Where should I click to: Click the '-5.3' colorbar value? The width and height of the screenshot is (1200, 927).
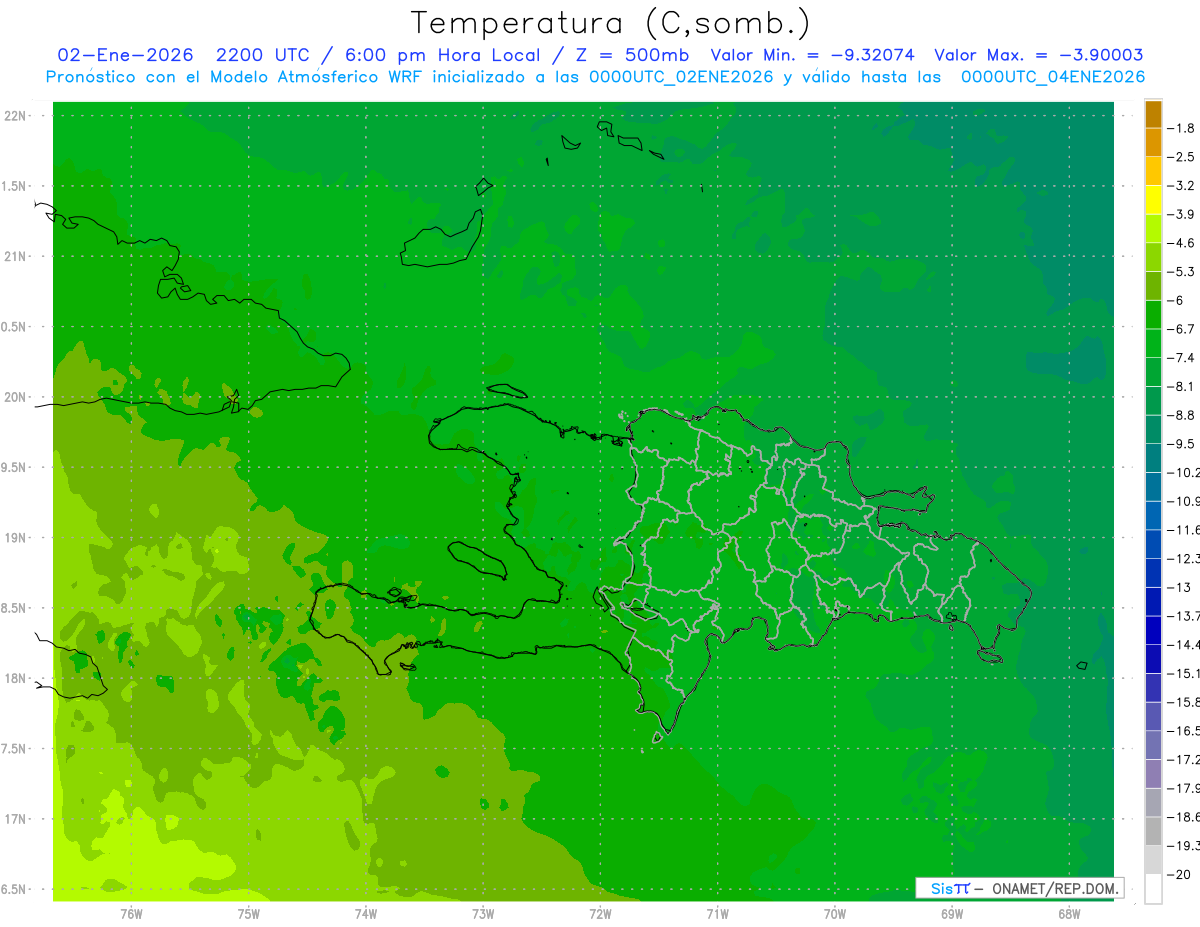(1181, 271)
